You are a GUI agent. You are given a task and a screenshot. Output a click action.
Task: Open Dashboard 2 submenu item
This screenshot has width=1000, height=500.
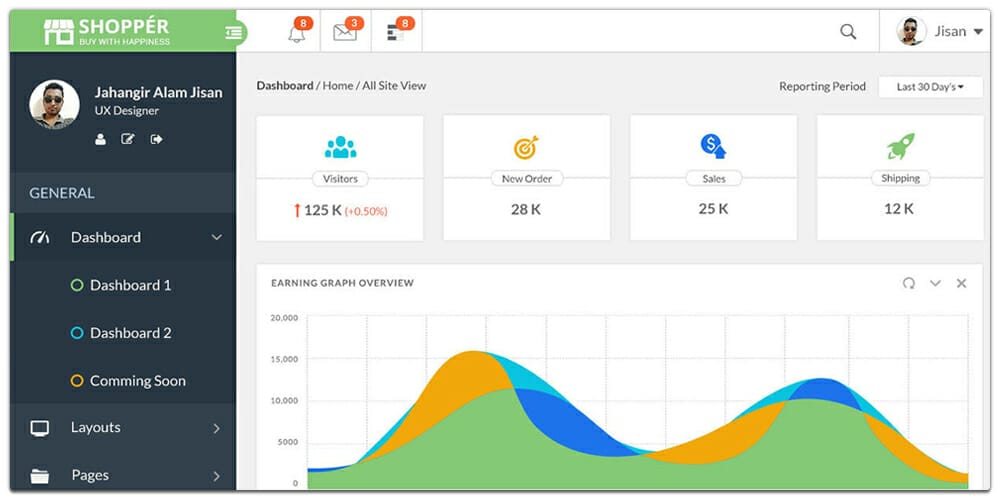(131, 333)
